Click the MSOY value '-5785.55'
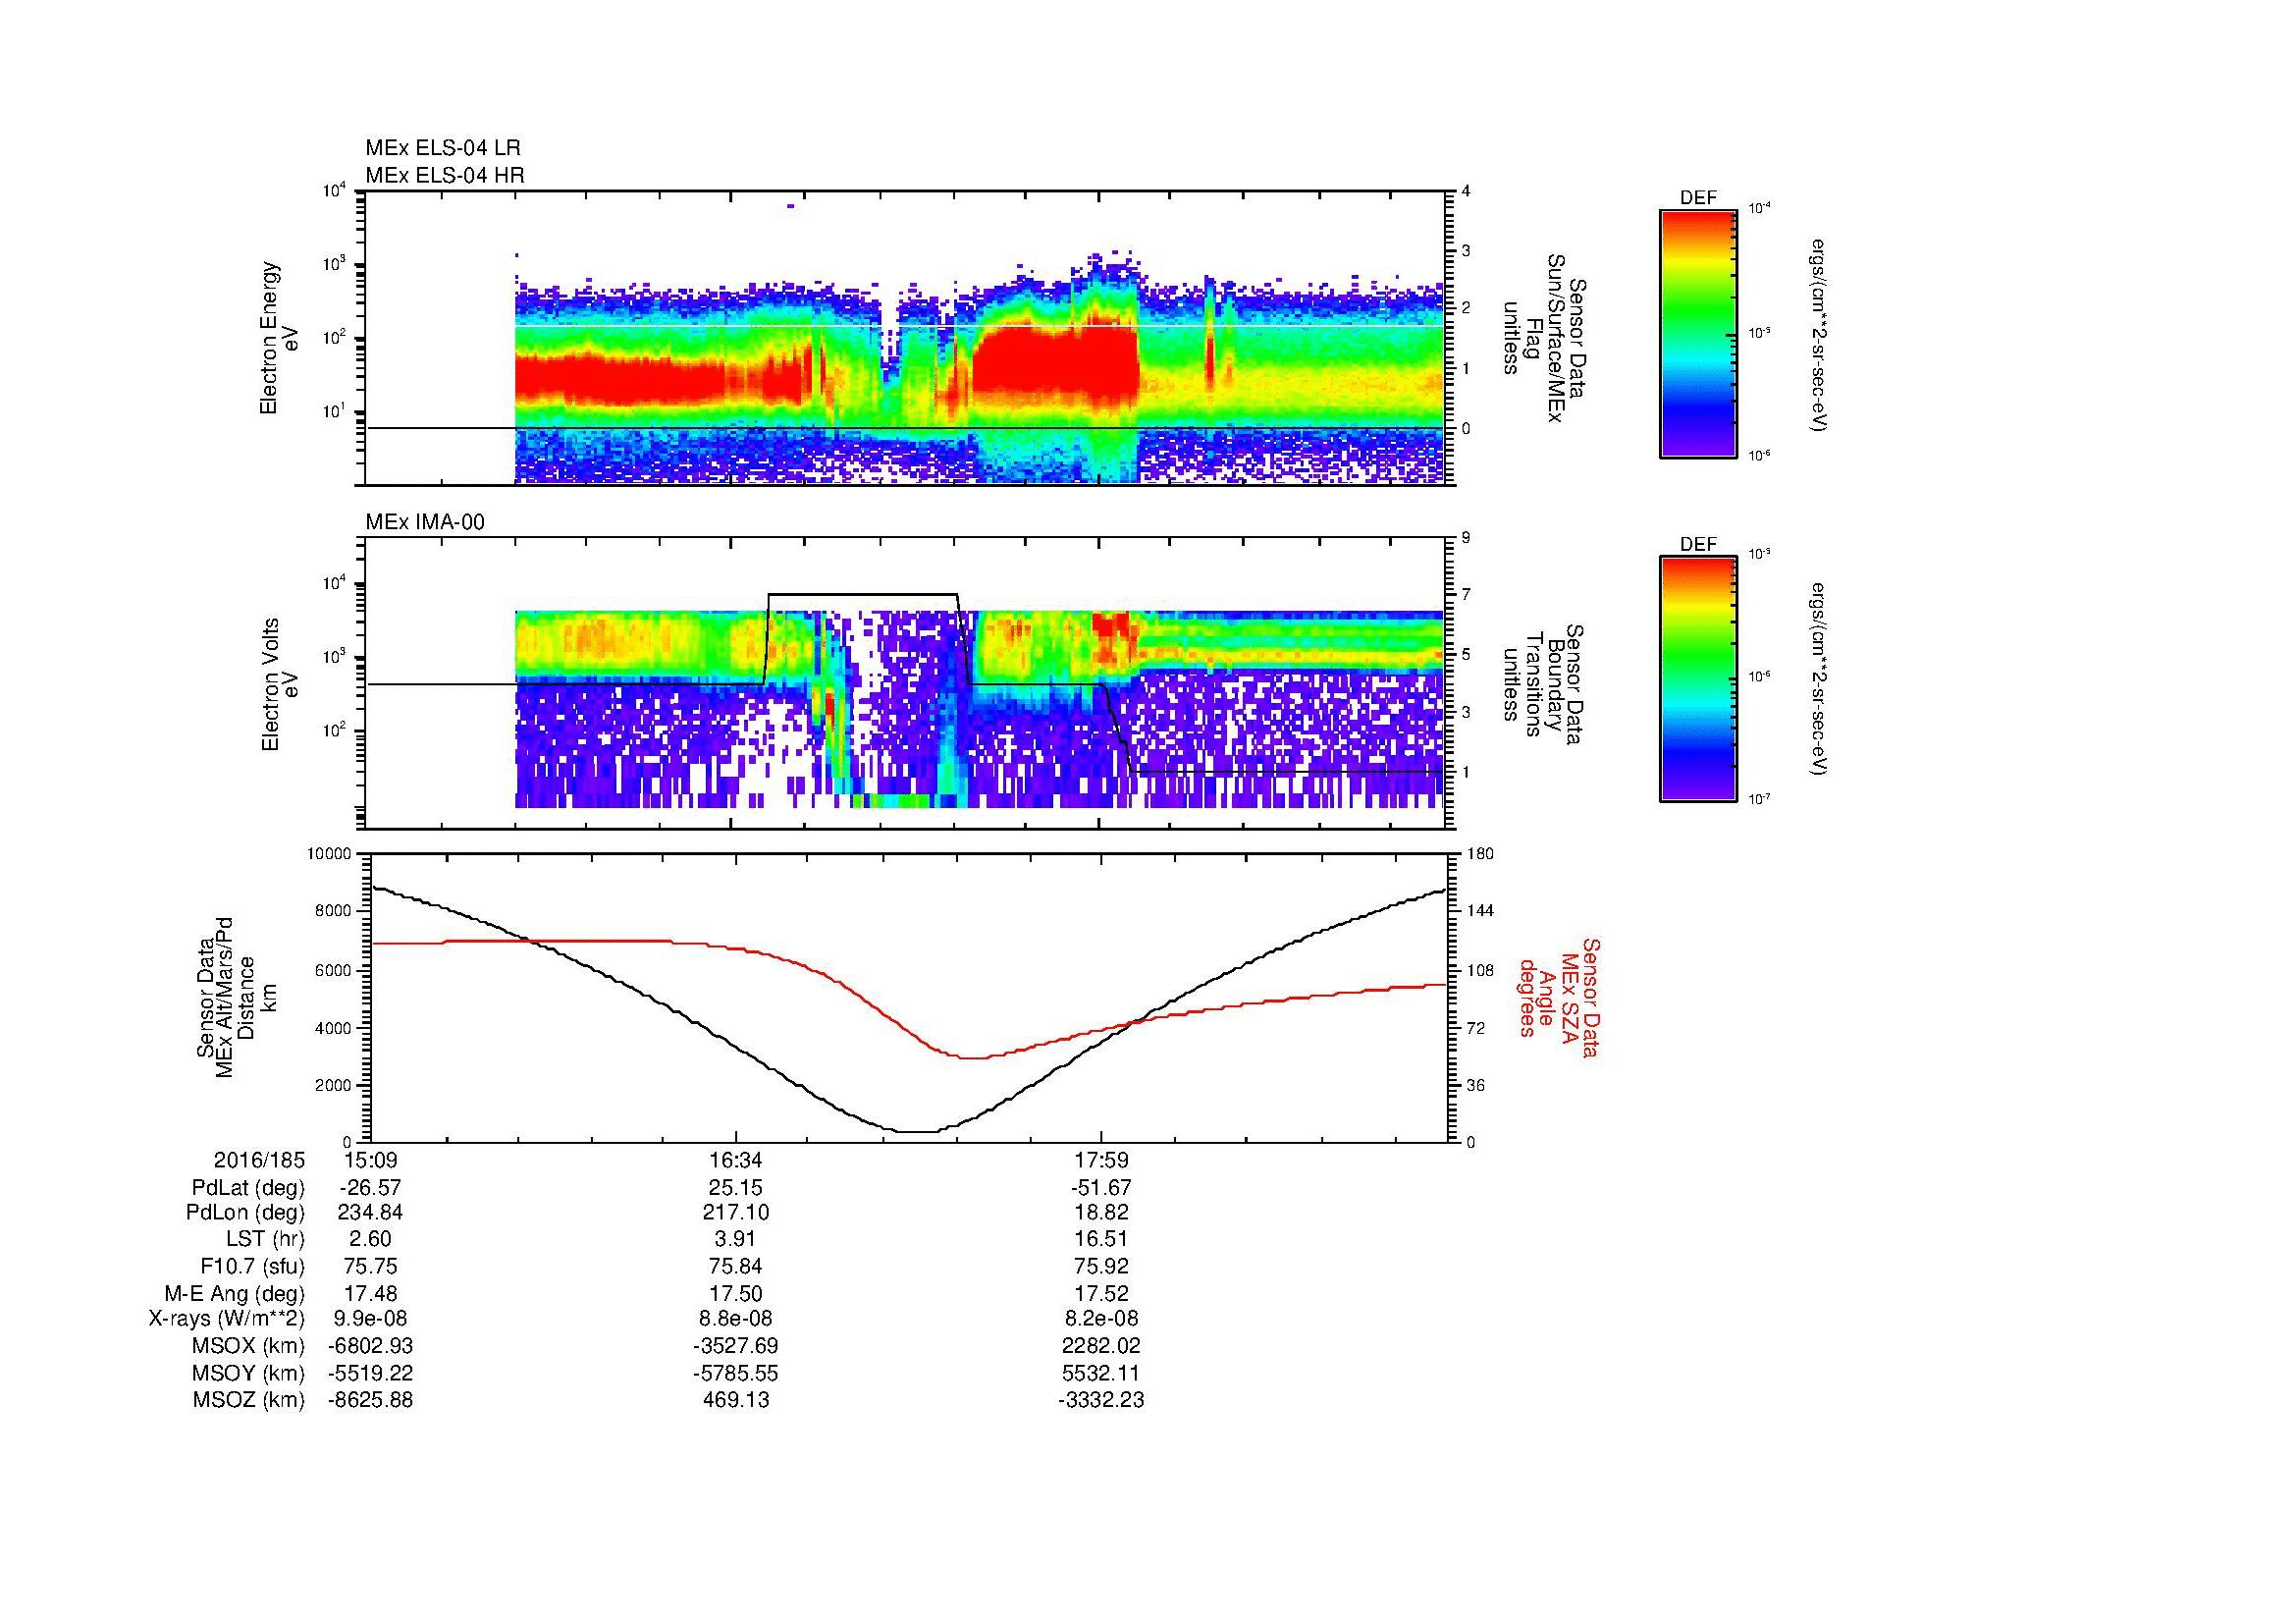This screenshot has width=2296, height=1623. (x=736, y=1373)
